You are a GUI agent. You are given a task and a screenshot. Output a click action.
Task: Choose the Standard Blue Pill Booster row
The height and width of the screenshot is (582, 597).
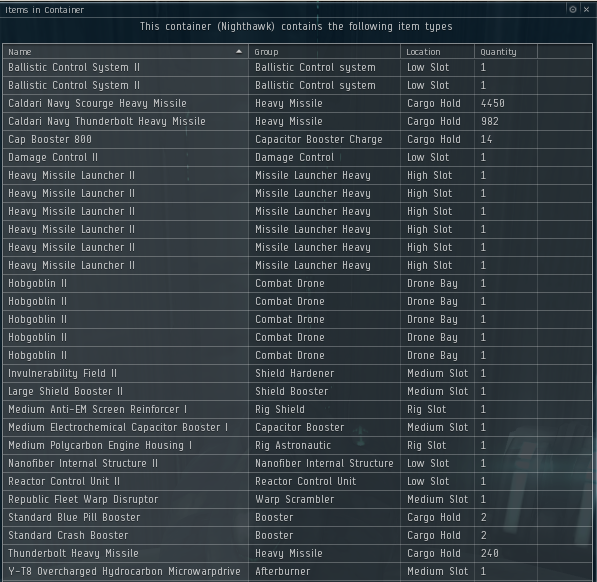click(x=297, y=517)
